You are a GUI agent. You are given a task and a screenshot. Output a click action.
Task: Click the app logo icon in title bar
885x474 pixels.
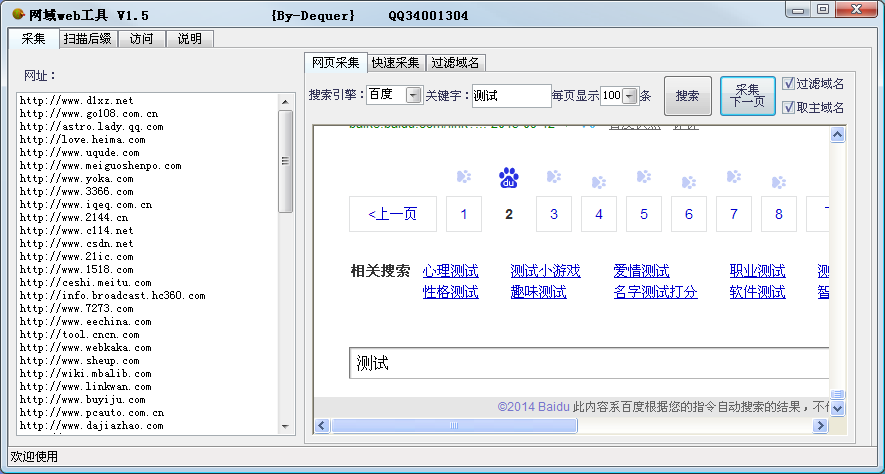pos(18,15)
